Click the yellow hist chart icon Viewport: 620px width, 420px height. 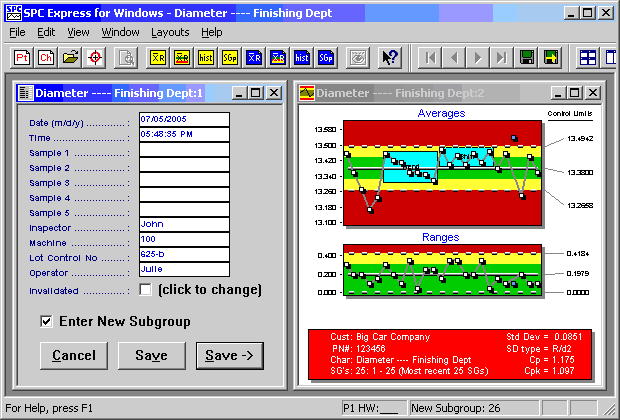(x=206, y=57)
